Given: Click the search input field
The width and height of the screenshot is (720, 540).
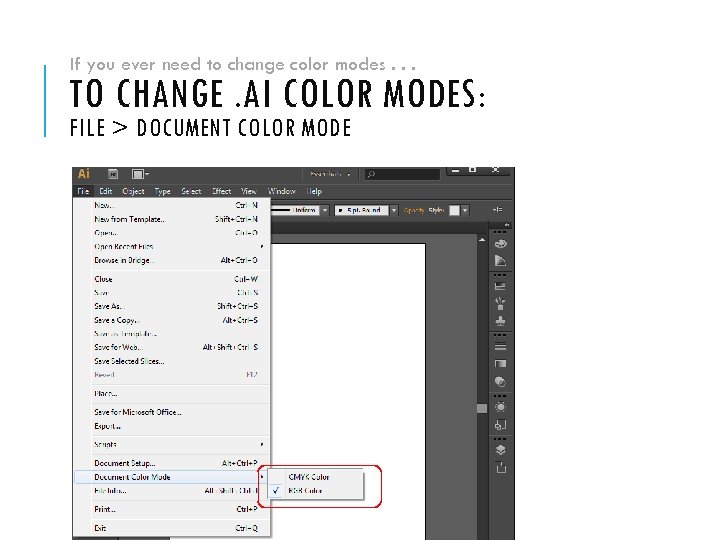Looking at the screenshot, I should point(402,174).
